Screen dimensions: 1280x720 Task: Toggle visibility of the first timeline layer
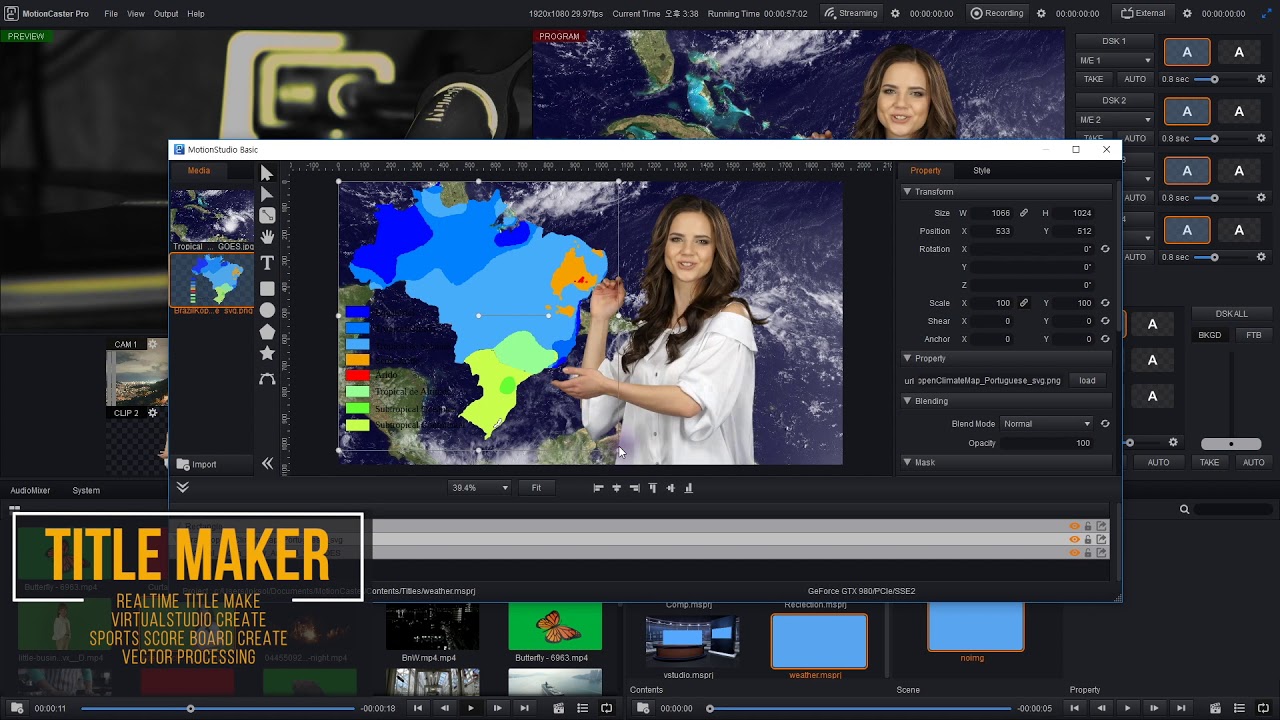(1075, 526)
